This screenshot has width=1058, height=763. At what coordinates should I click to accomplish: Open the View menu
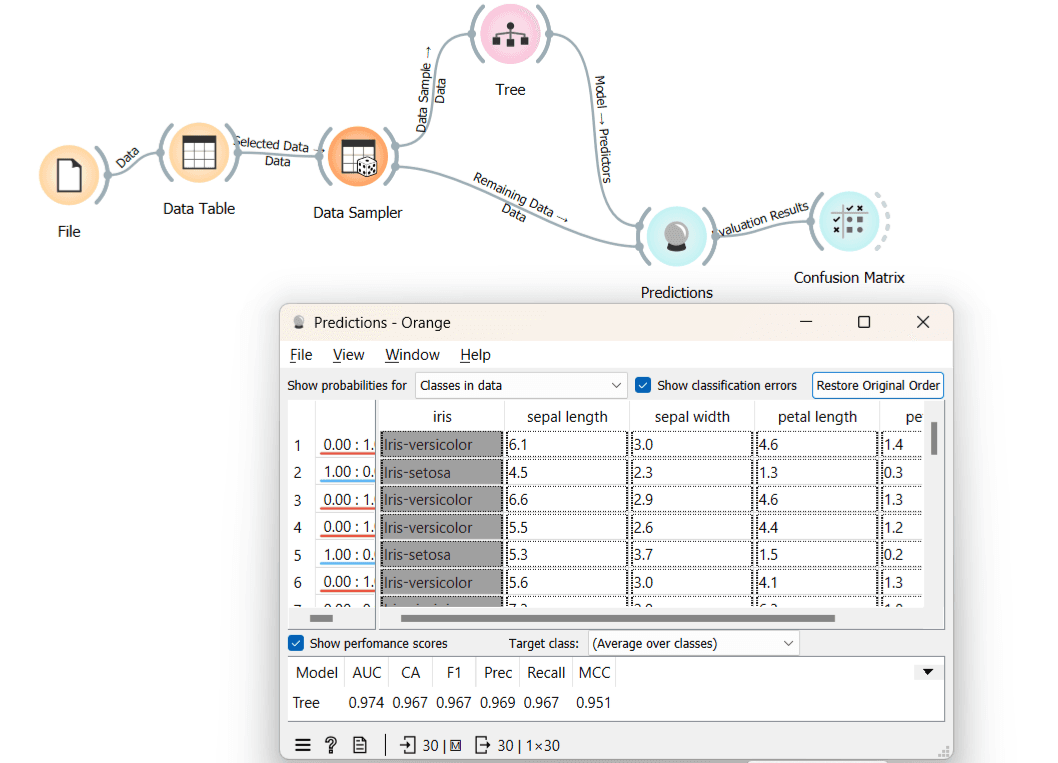point(348,355)
